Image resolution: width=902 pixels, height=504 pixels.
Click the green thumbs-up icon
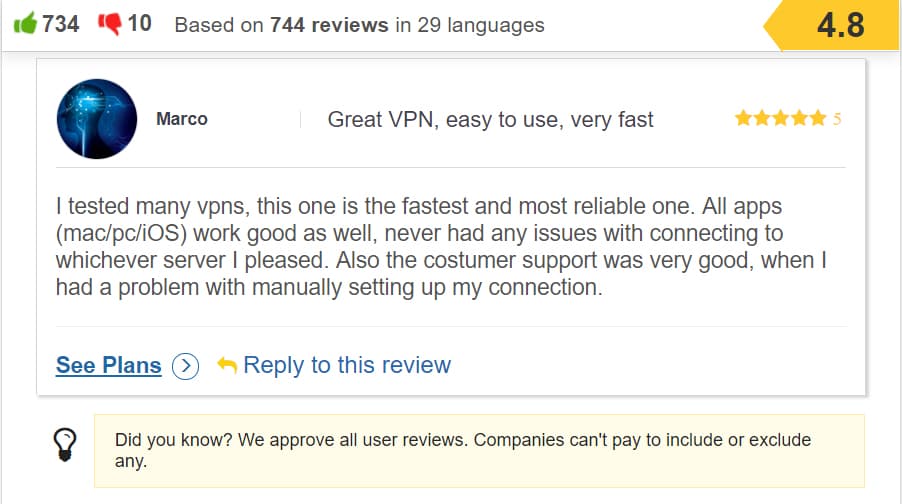coord(24,23)
